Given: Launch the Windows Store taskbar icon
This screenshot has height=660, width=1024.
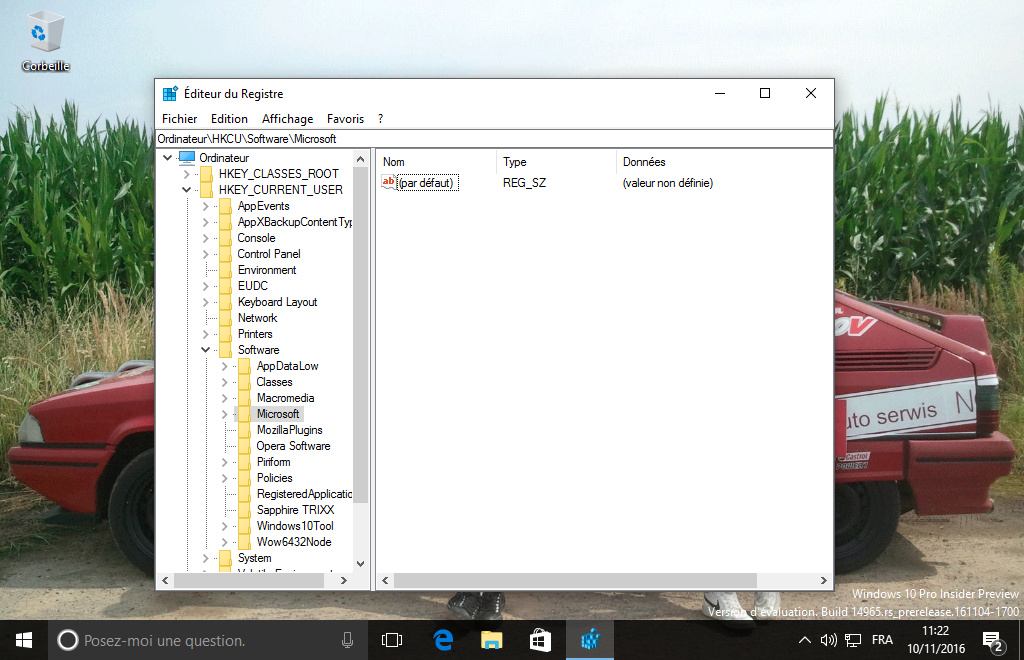Looking at the screenshot, I should [540, 640].
